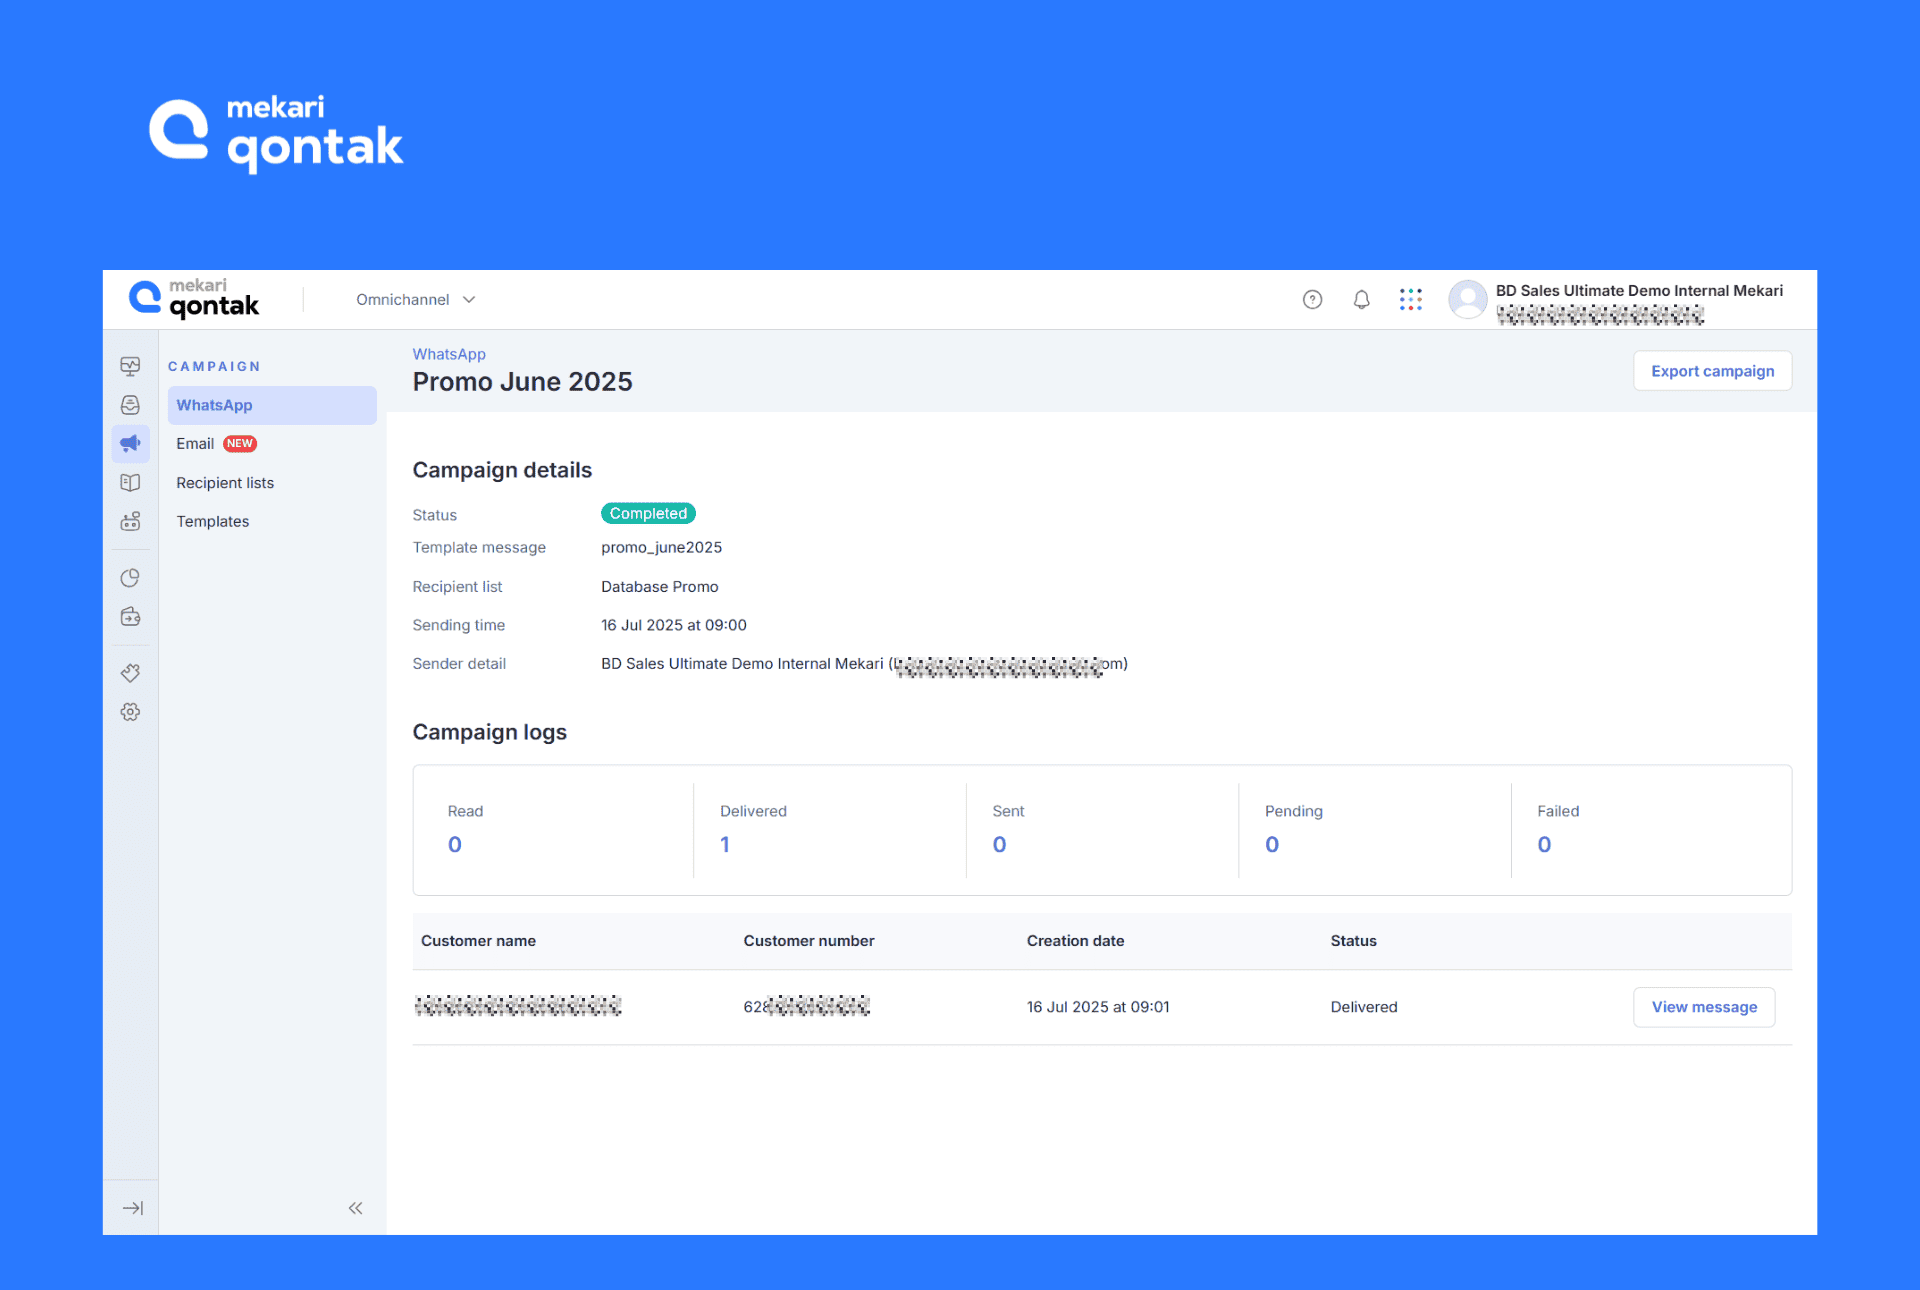Click the Export campaign button
Screen dimensions: 1920x1290
[1712, 371]
